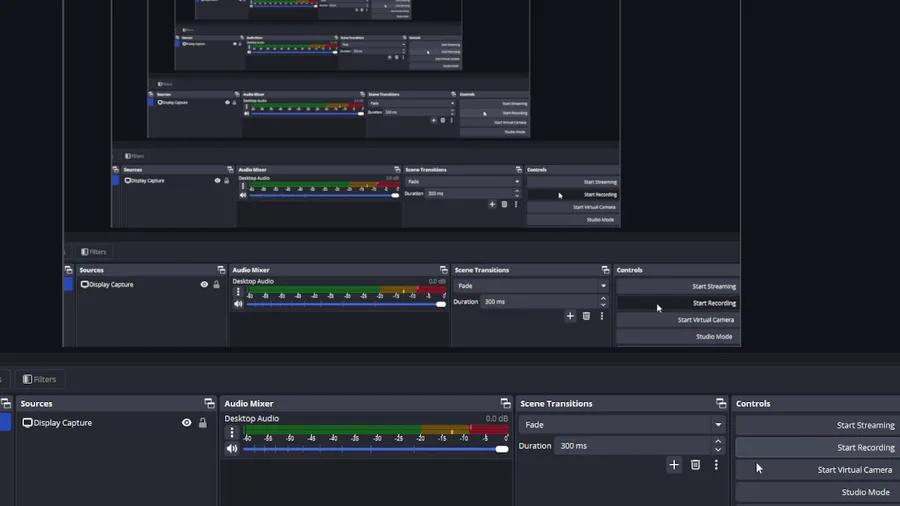This screenshot has height=506, width=900.
Task: Toggle Display Capture eye icon in largest mirrored preview
Action: [x=204, y=285]
